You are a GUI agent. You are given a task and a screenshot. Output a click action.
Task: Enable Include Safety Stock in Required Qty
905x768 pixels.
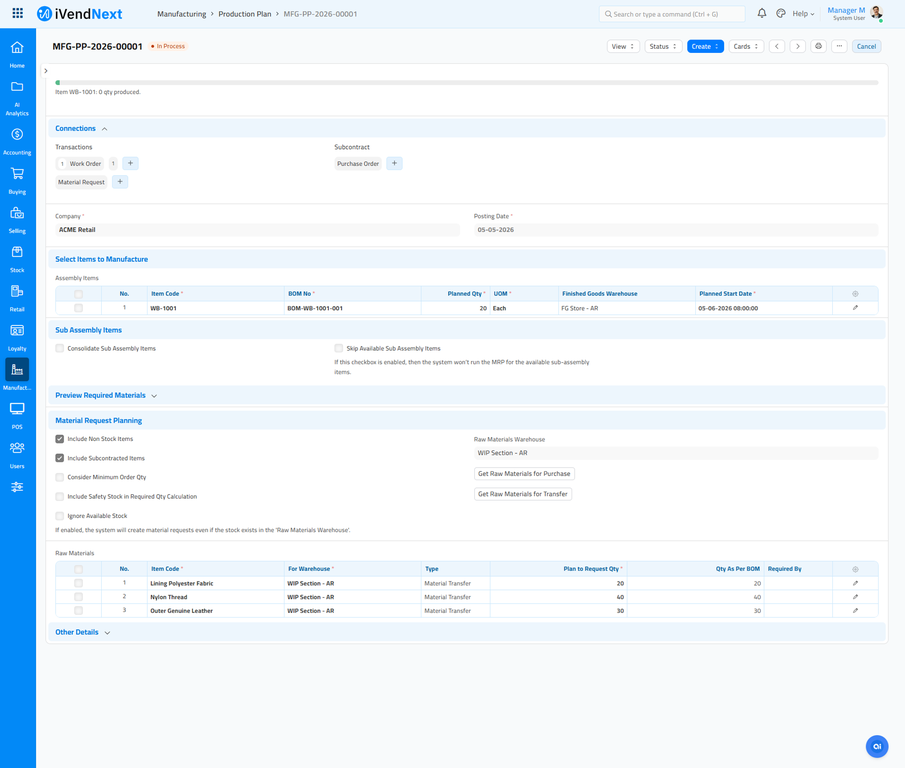point(59,496)
